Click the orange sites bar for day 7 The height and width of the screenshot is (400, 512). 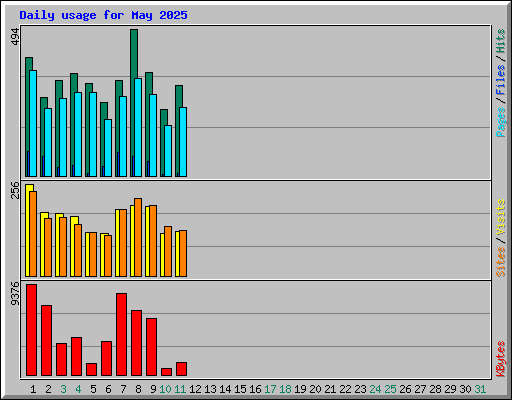123,243
